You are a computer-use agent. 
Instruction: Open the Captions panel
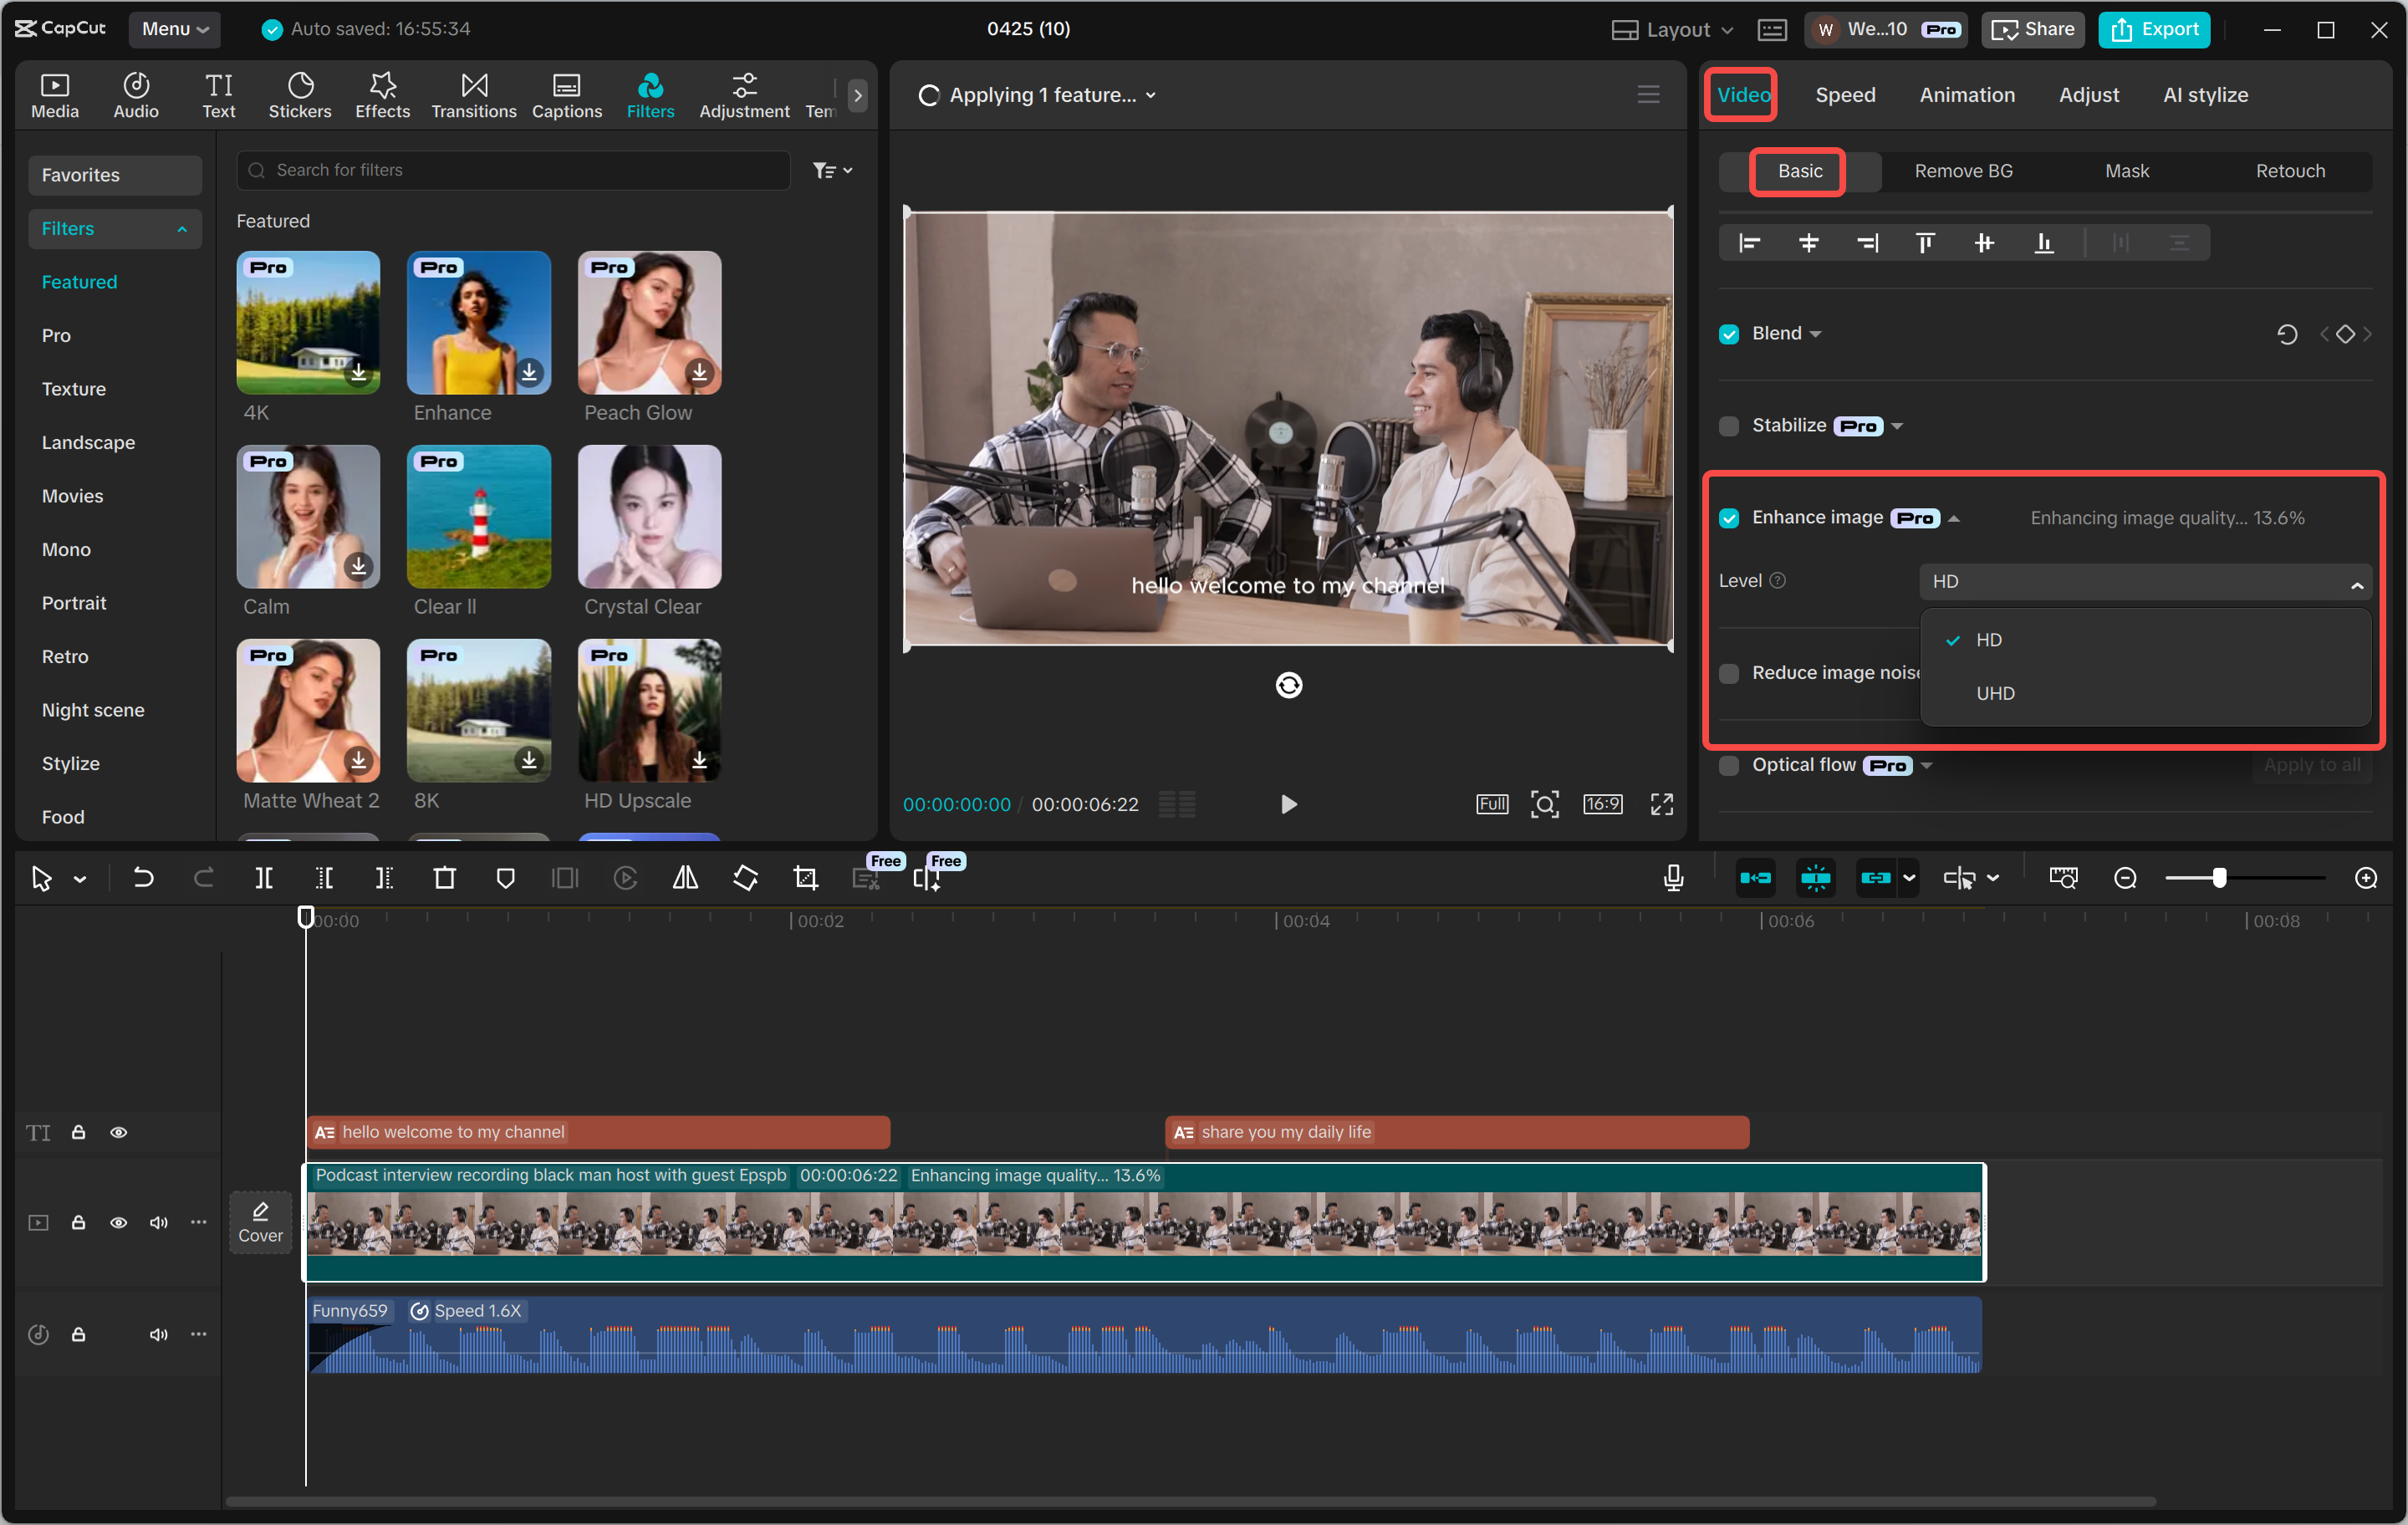[567, 96]
